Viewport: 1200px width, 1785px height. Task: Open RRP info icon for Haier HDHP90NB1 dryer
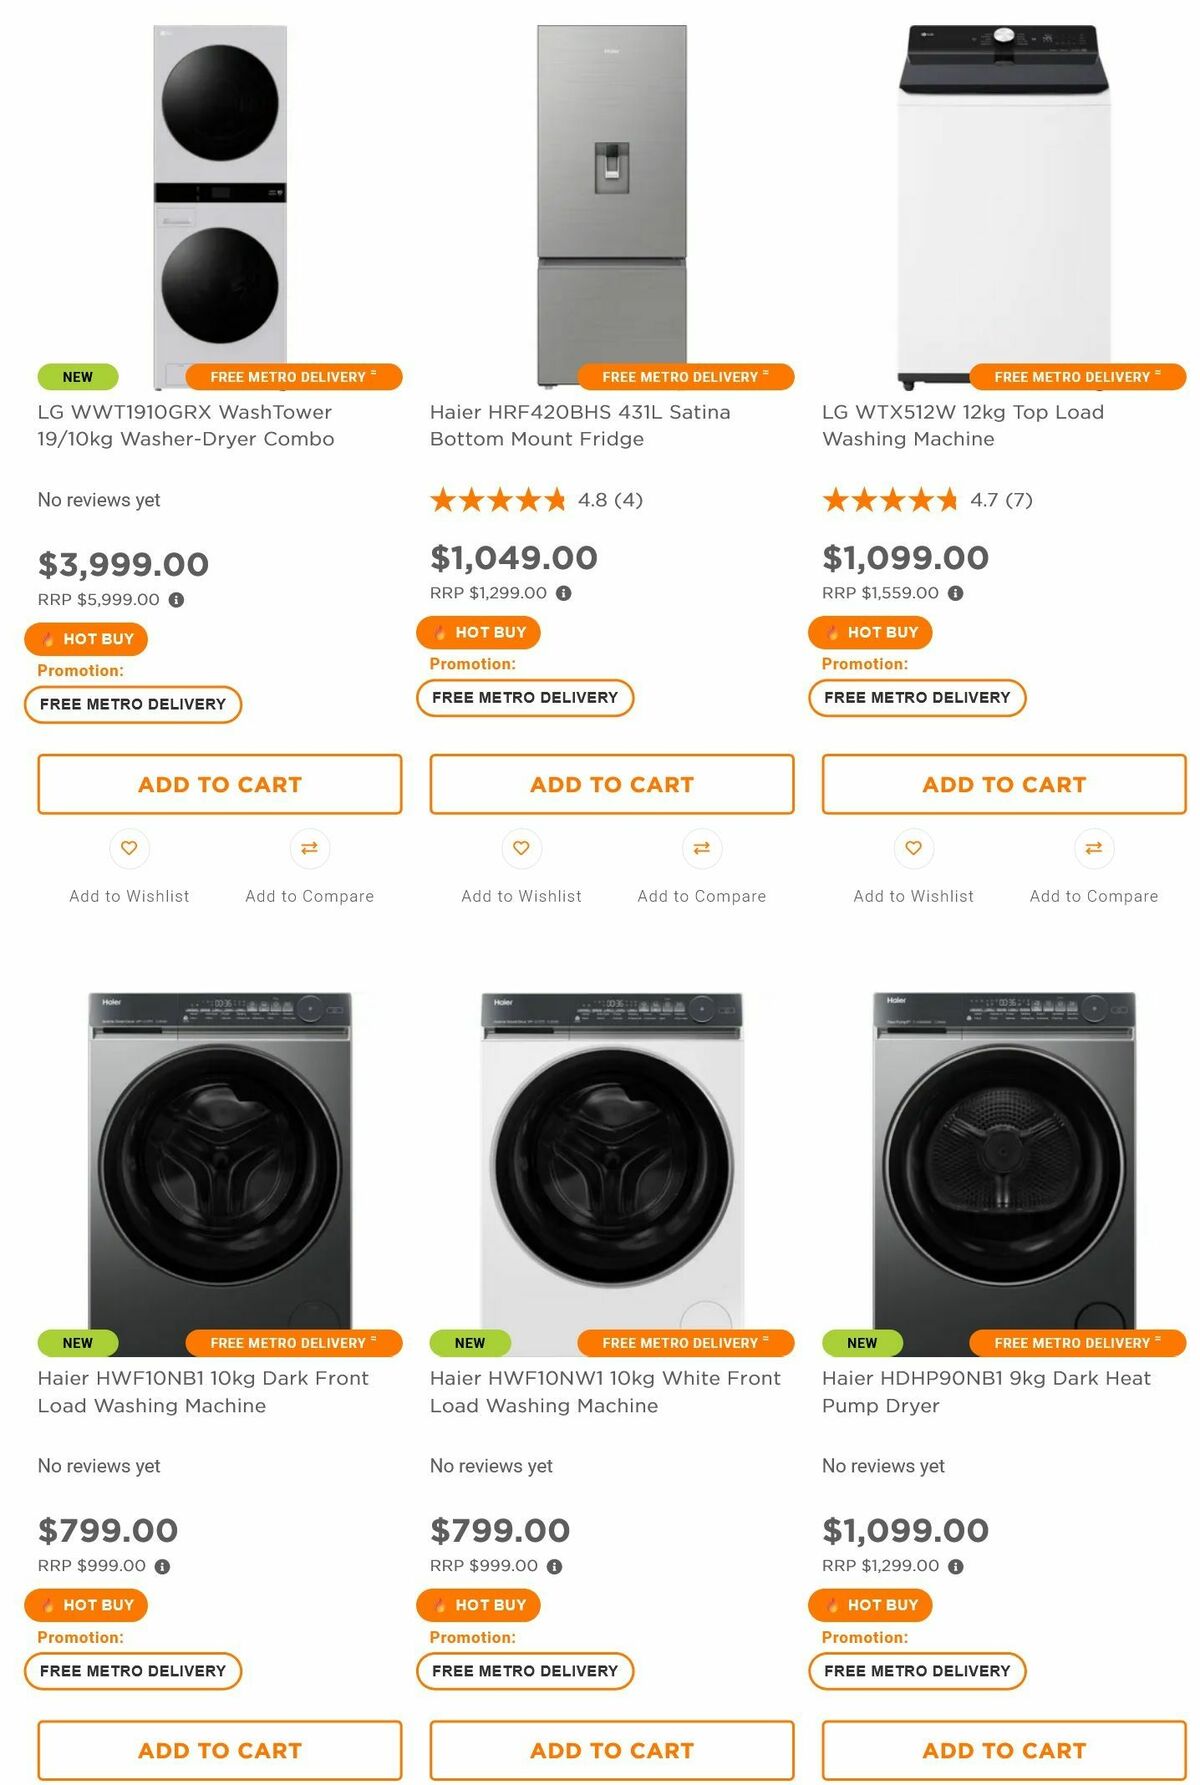pyautogui.click(x=955, y=1567)
